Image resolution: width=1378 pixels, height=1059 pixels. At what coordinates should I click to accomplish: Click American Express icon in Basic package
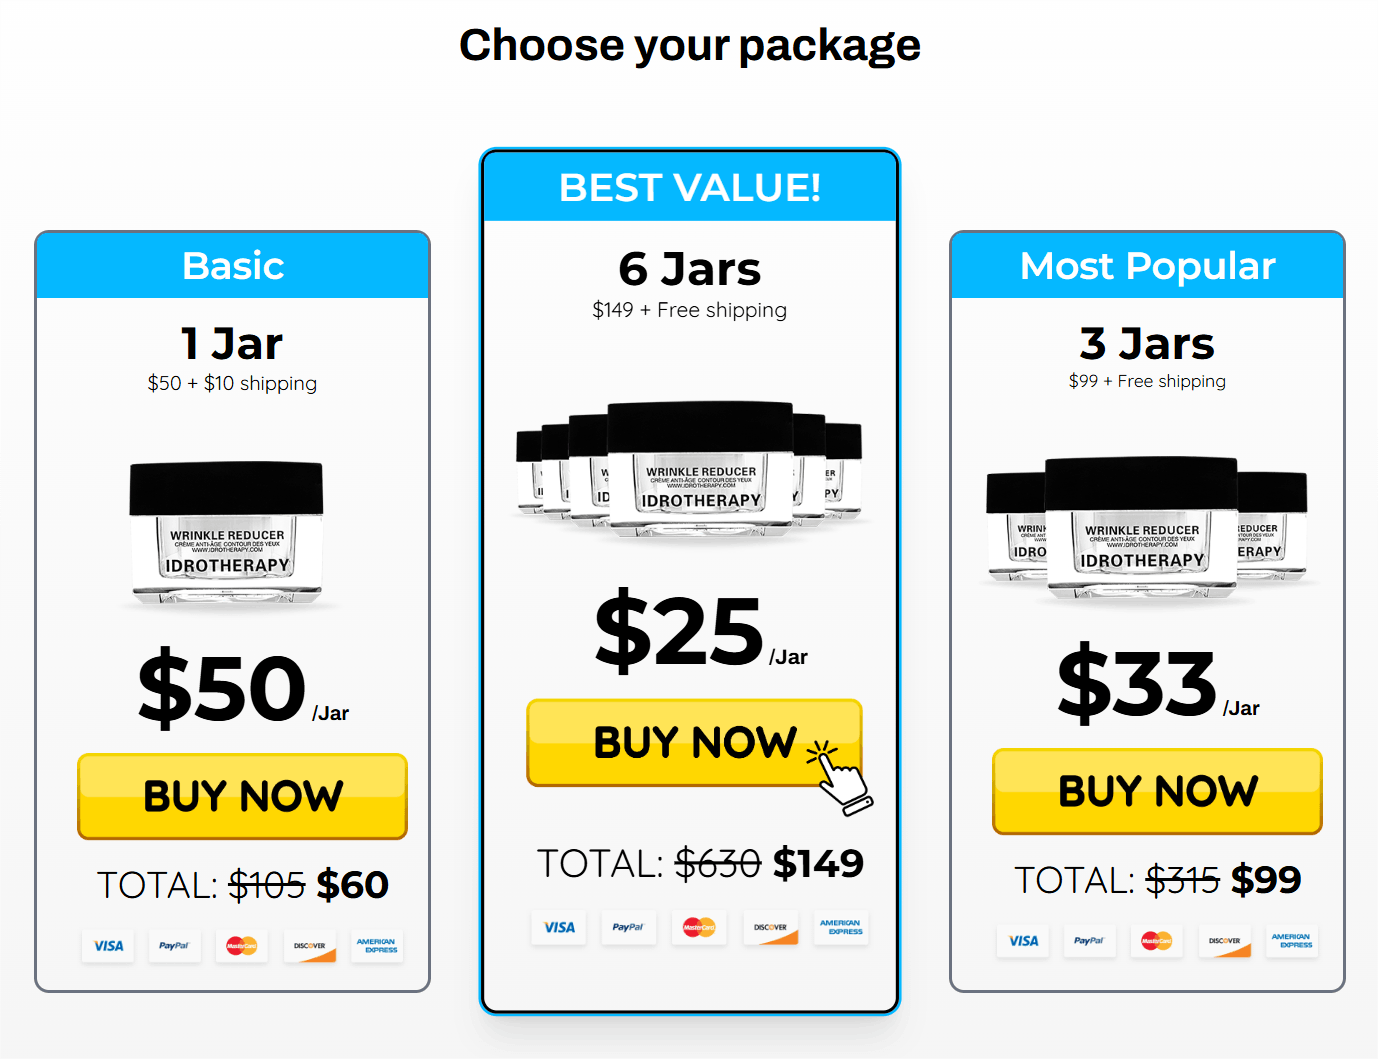tap(376, 946)
